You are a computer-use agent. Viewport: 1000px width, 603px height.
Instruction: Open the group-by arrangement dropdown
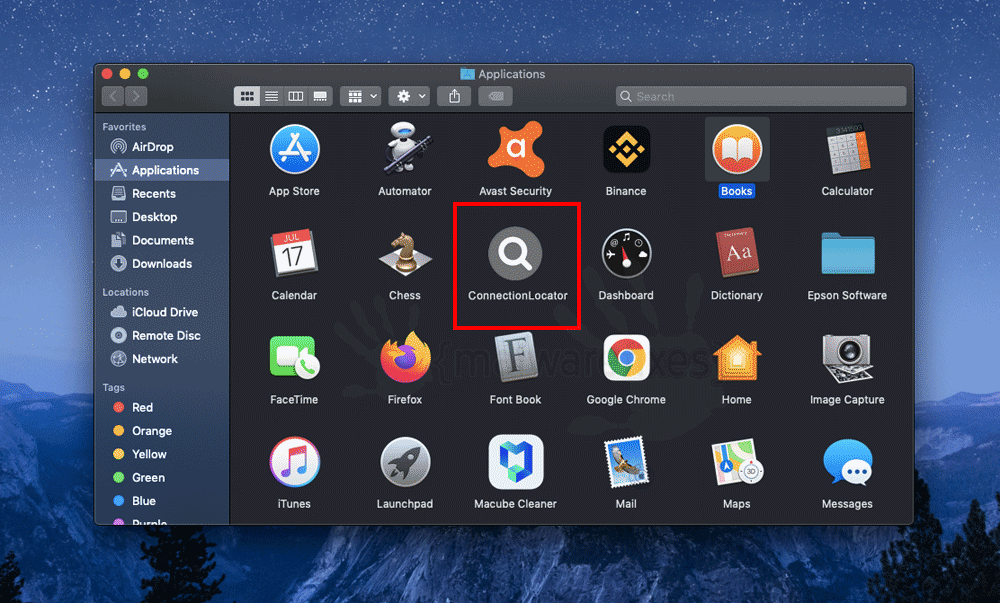(x=360, y=96)
